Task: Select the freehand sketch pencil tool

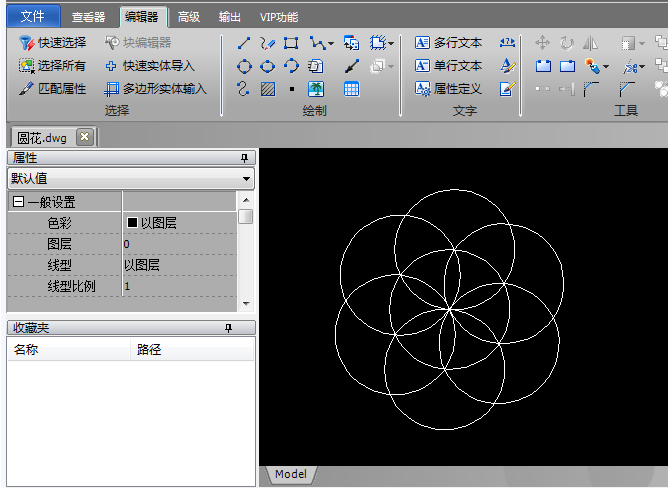Action: point(268,43)
